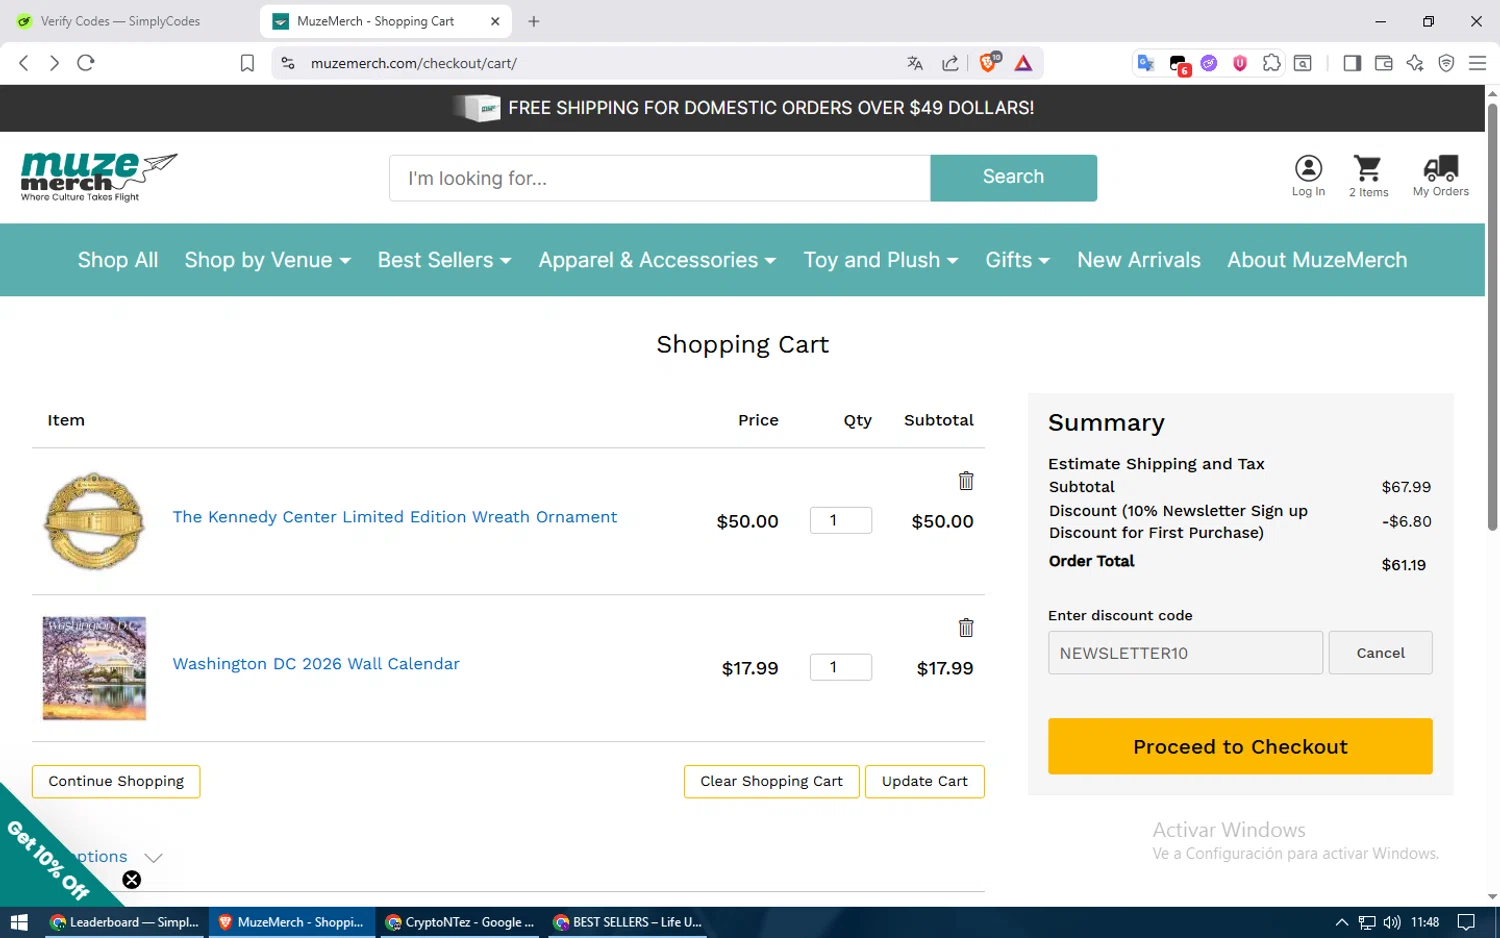This screenshot has height=938, width=1500.
Task: Open the Brave Rewards triangle icon
Action: coord(1023,63)
